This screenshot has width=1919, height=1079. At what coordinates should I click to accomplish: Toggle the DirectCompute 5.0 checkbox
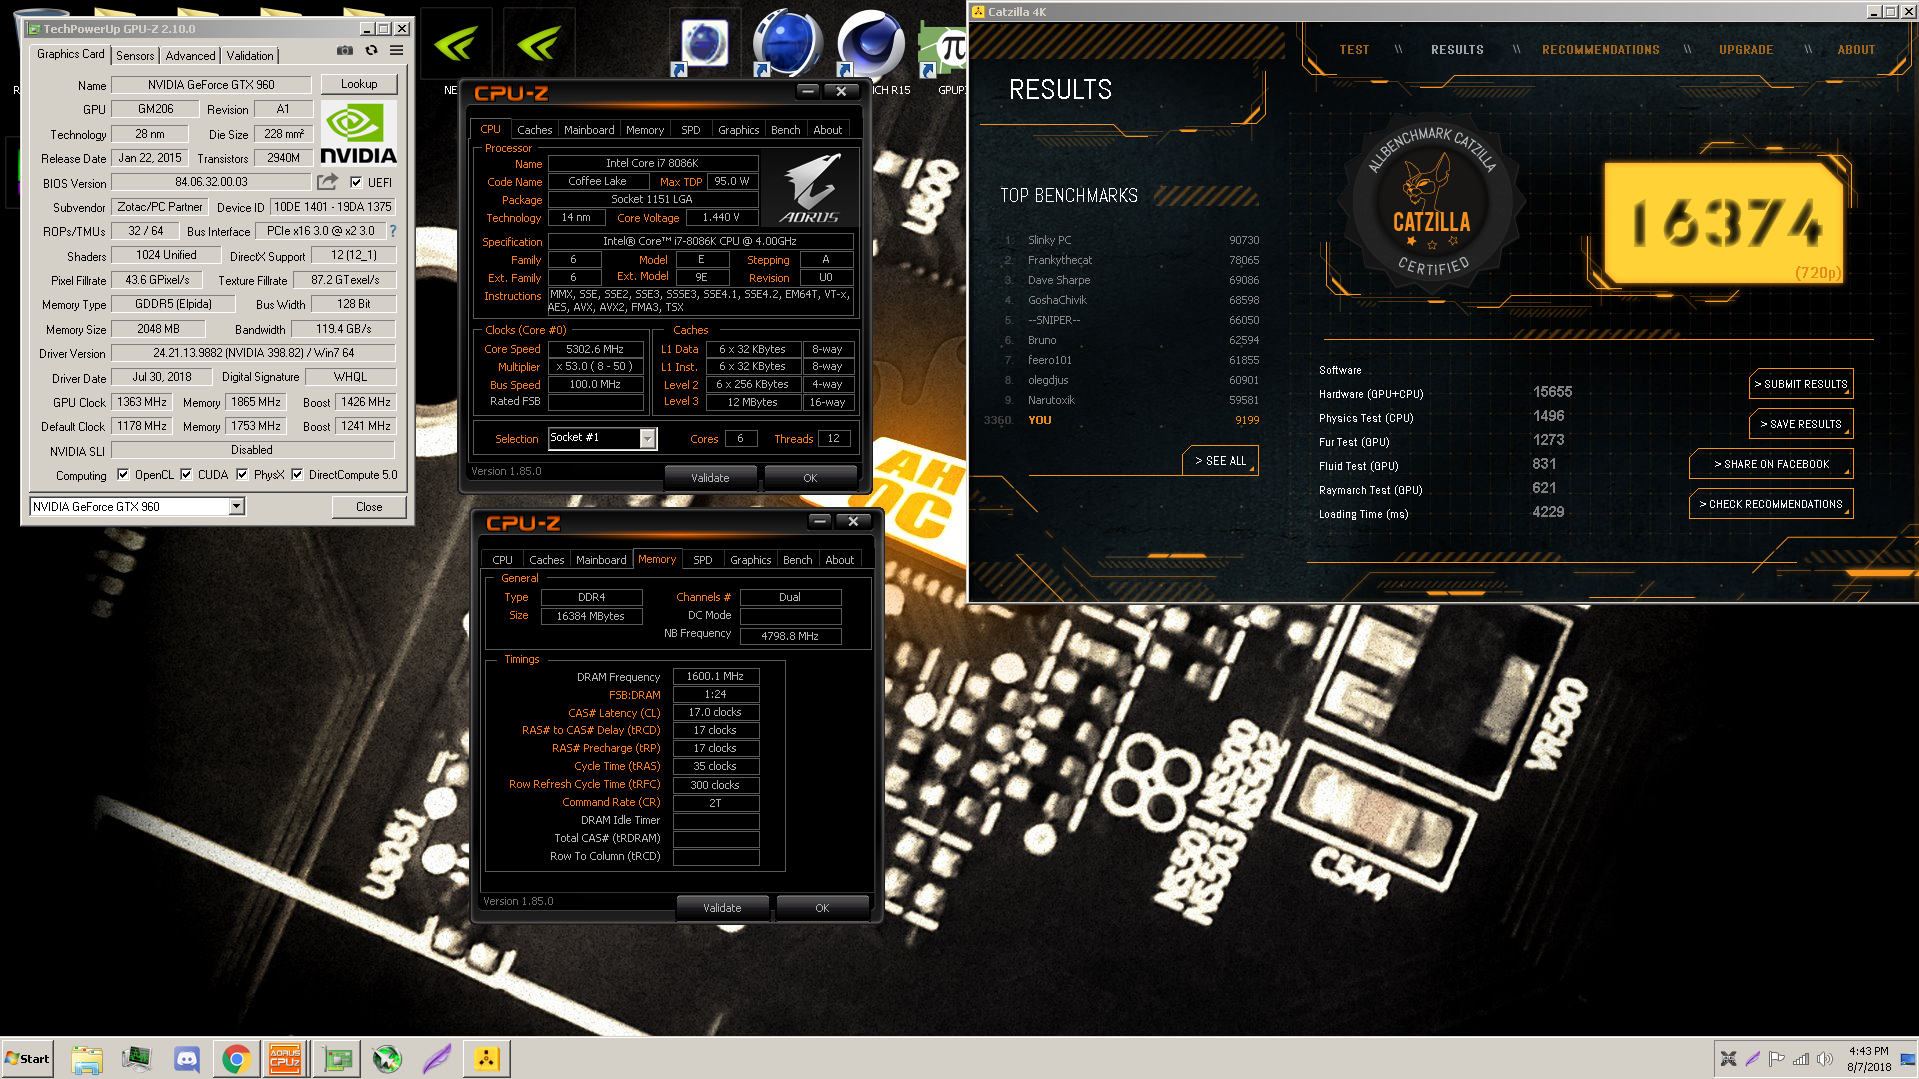pyautogui.click(x=297, y=475)
